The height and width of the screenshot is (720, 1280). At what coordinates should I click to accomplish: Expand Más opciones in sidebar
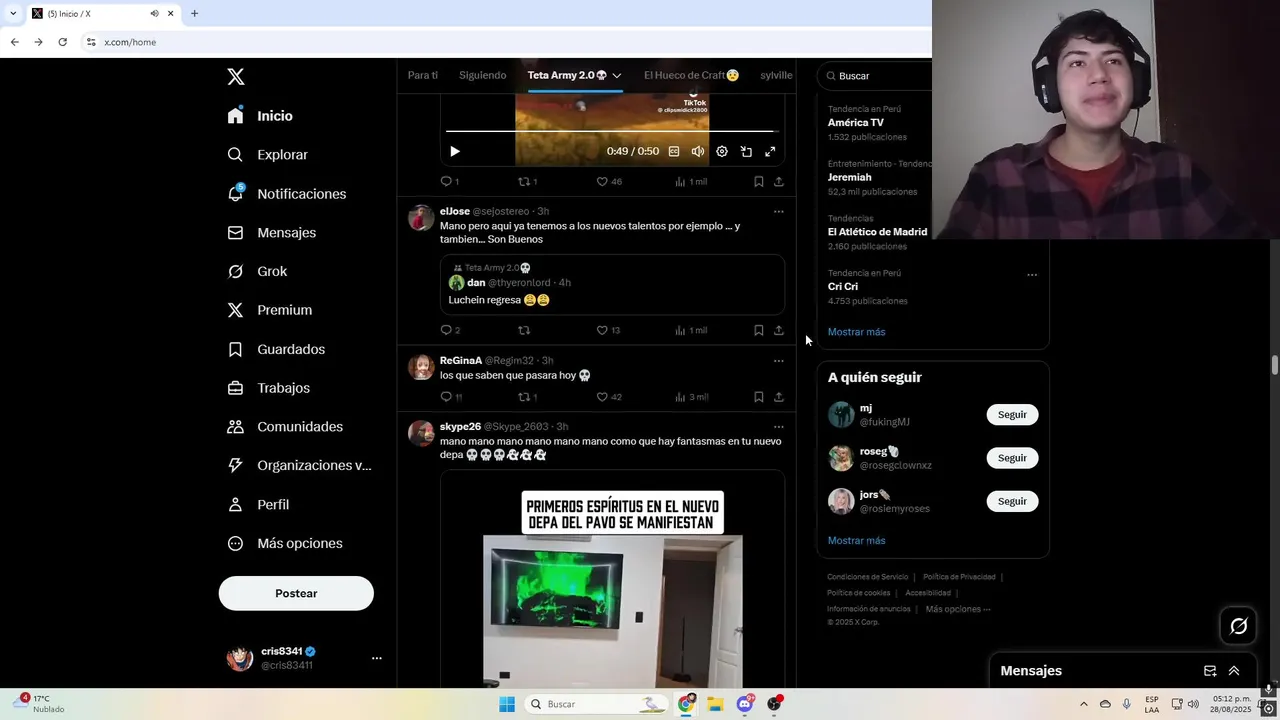tap(285, 543)
